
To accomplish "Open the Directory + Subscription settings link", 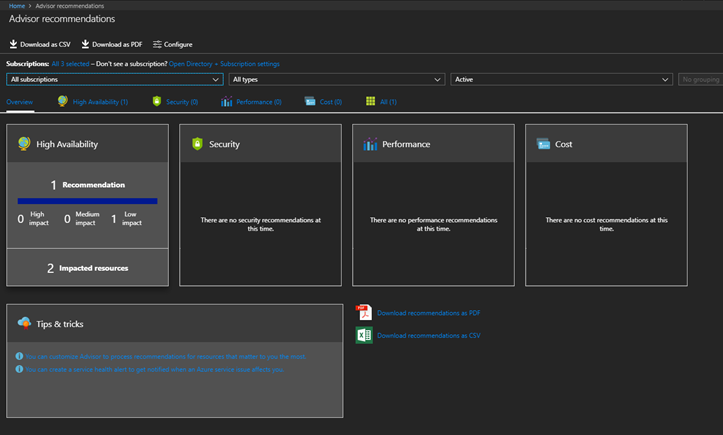I will [x=224, y=64].
